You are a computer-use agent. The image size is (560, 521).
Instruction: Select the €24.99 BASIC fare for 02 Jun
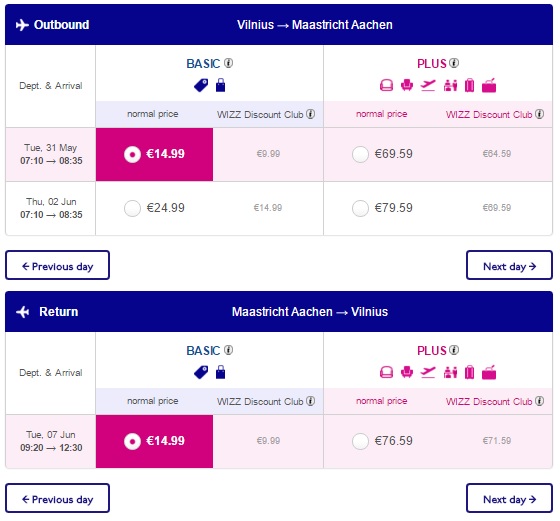click(x=132, y=208)
